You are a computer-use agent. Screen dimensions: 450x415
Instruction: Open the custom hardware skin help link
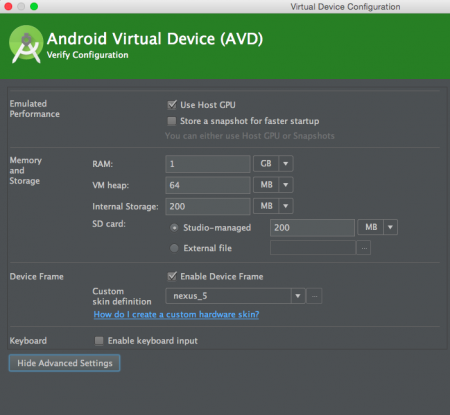pyautogui.click(x=176, y=314)
